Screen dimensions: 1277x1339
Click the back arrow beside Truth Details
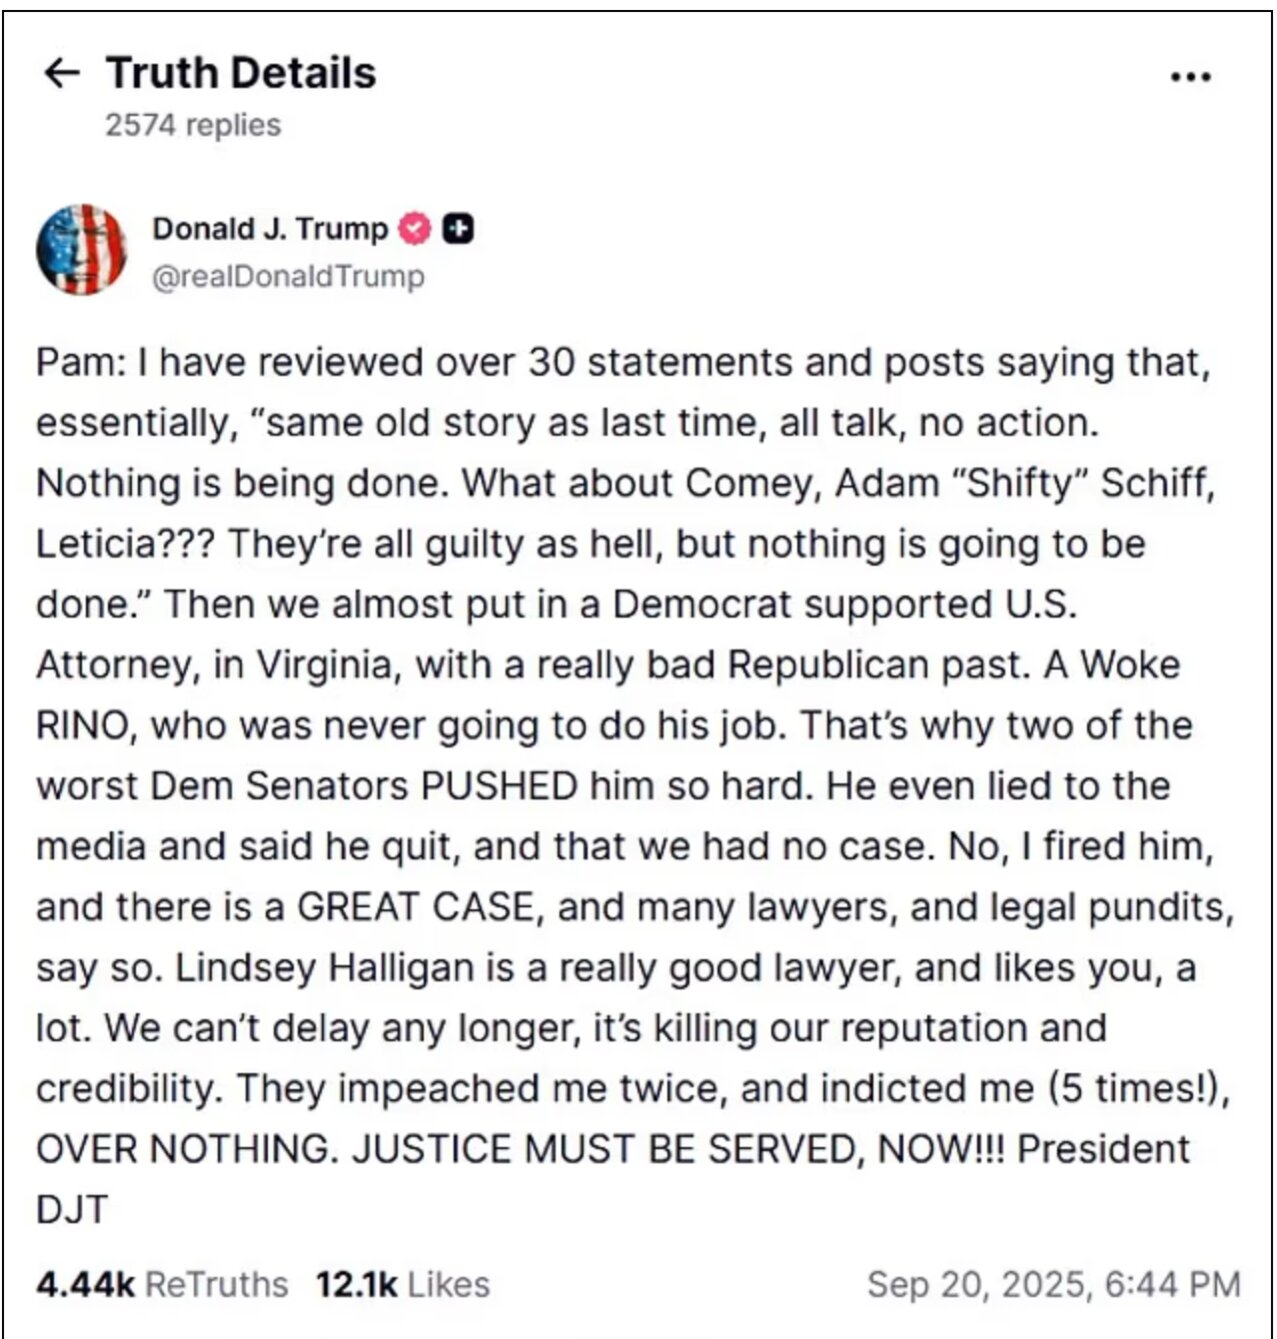[62, 73]
